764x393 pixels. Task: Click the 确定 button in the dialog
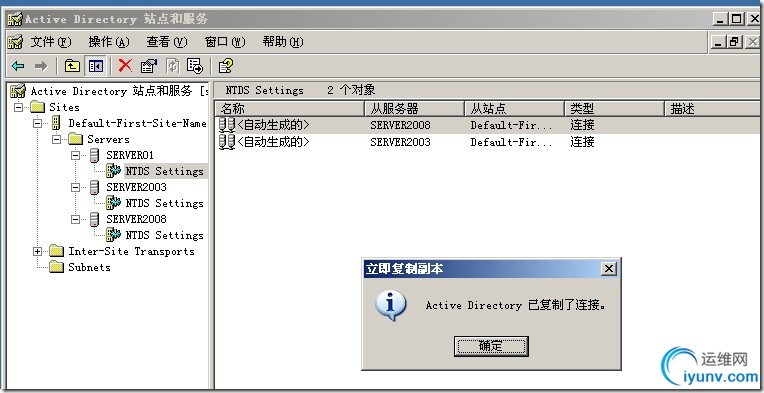pyautogui.click(x=491, y=346)
